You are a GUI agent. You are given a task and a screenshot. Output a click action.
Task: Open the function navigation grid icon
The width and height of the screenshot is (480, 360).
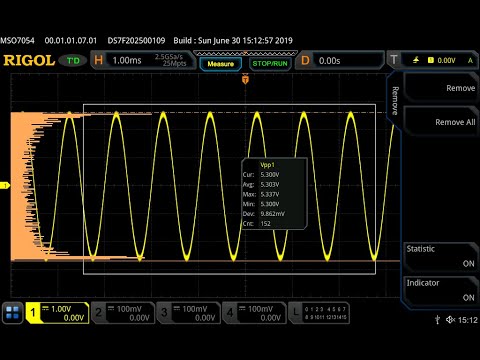pos(13,313)
